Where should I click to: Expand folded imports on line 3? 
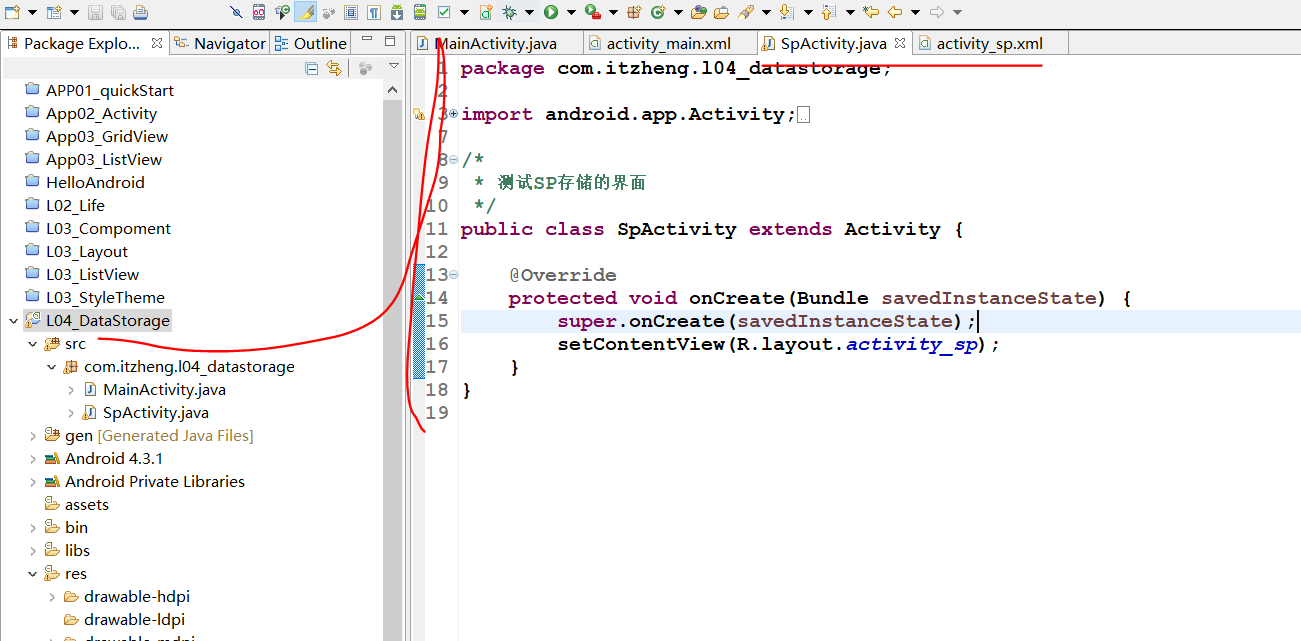coord(453,113)
